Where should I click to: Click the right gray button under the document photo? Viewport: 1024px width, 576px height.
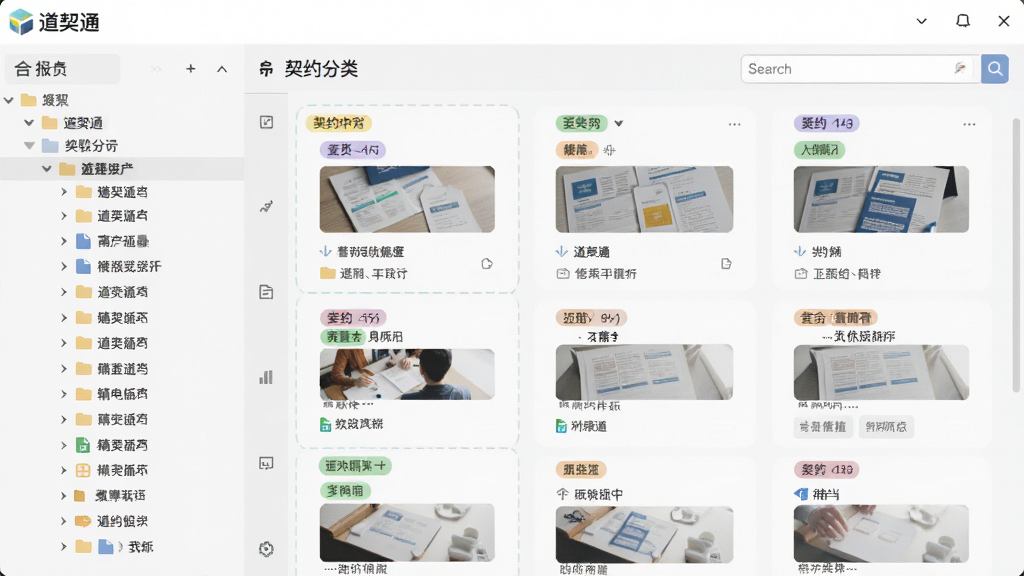[886, 426]
